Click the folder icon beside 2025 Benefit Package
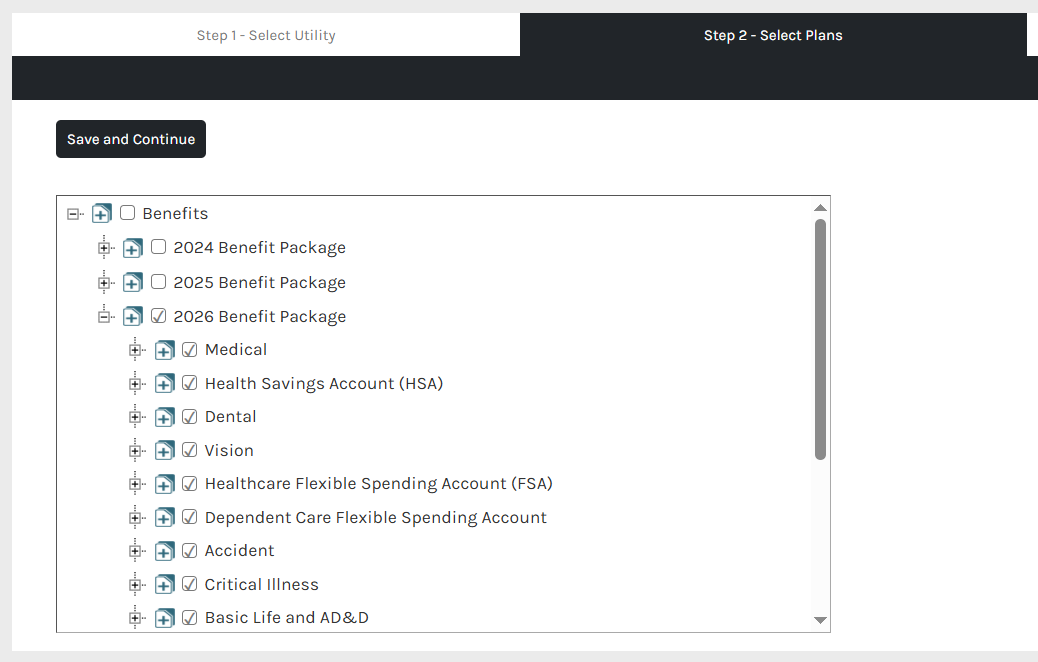The height and width of the screenshot is (662, 1038). (x=132, y=283)
